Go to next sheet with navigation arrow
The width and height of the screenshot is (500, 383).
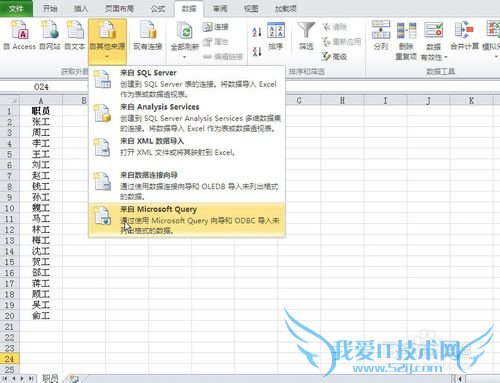tap(22, 379)
